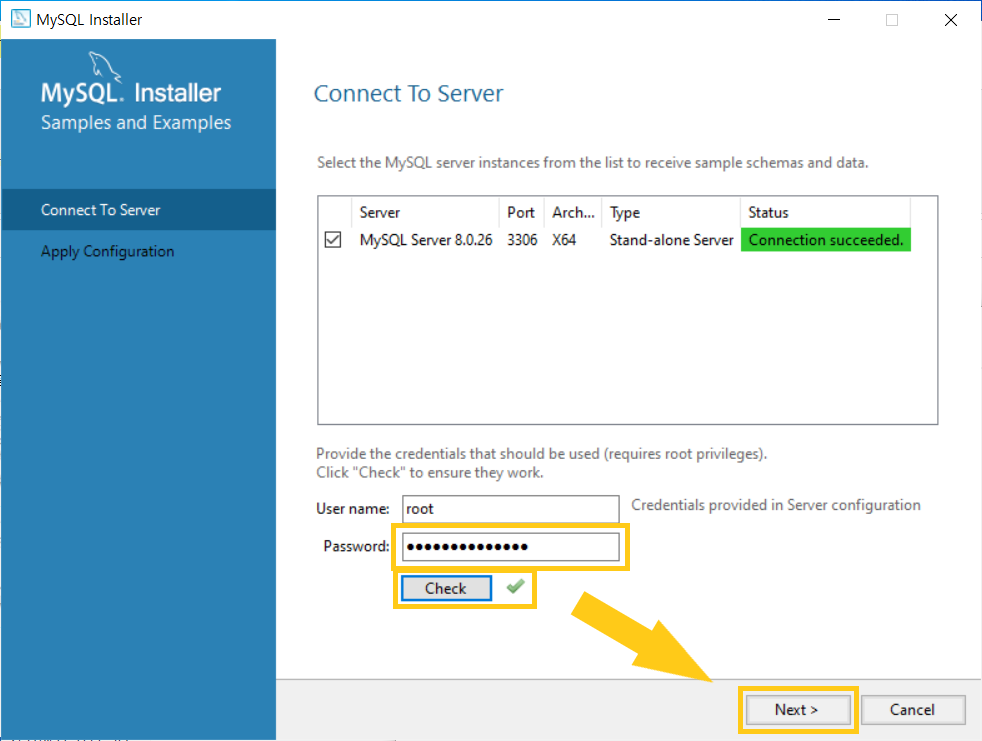982x741 pixels.
Task: Click the 3306 port cell
Action: (x=522, y=240)
